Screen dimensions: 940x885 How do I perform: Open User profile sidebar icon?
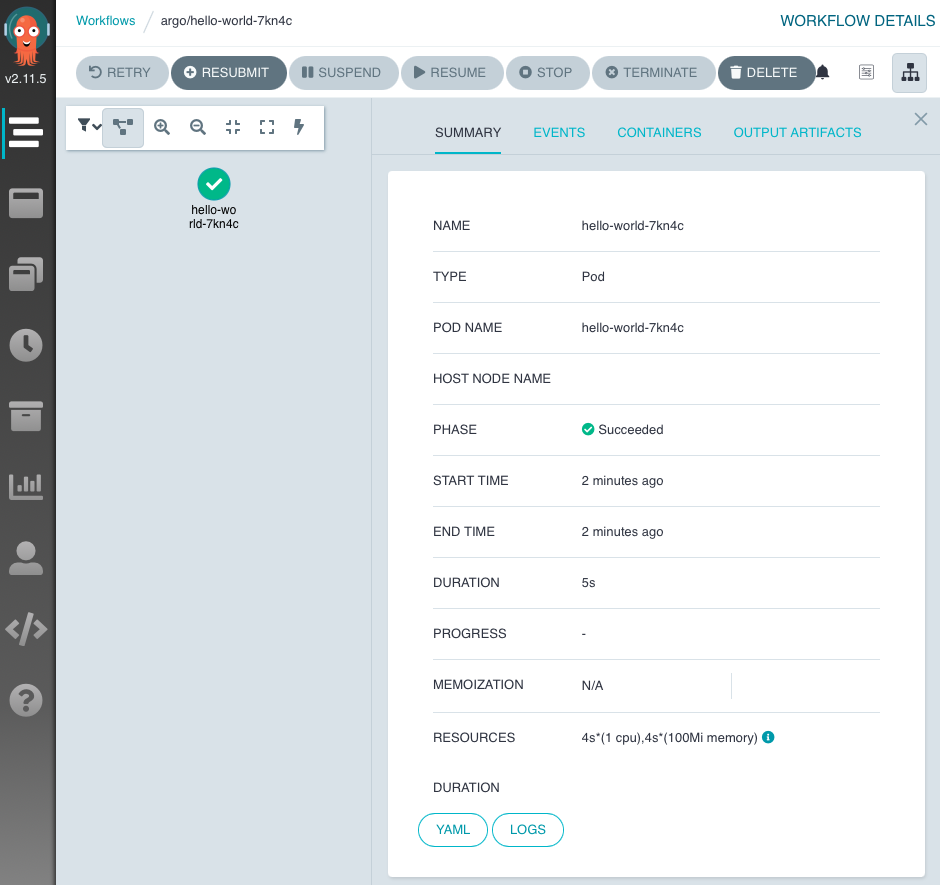click(26, 558)
